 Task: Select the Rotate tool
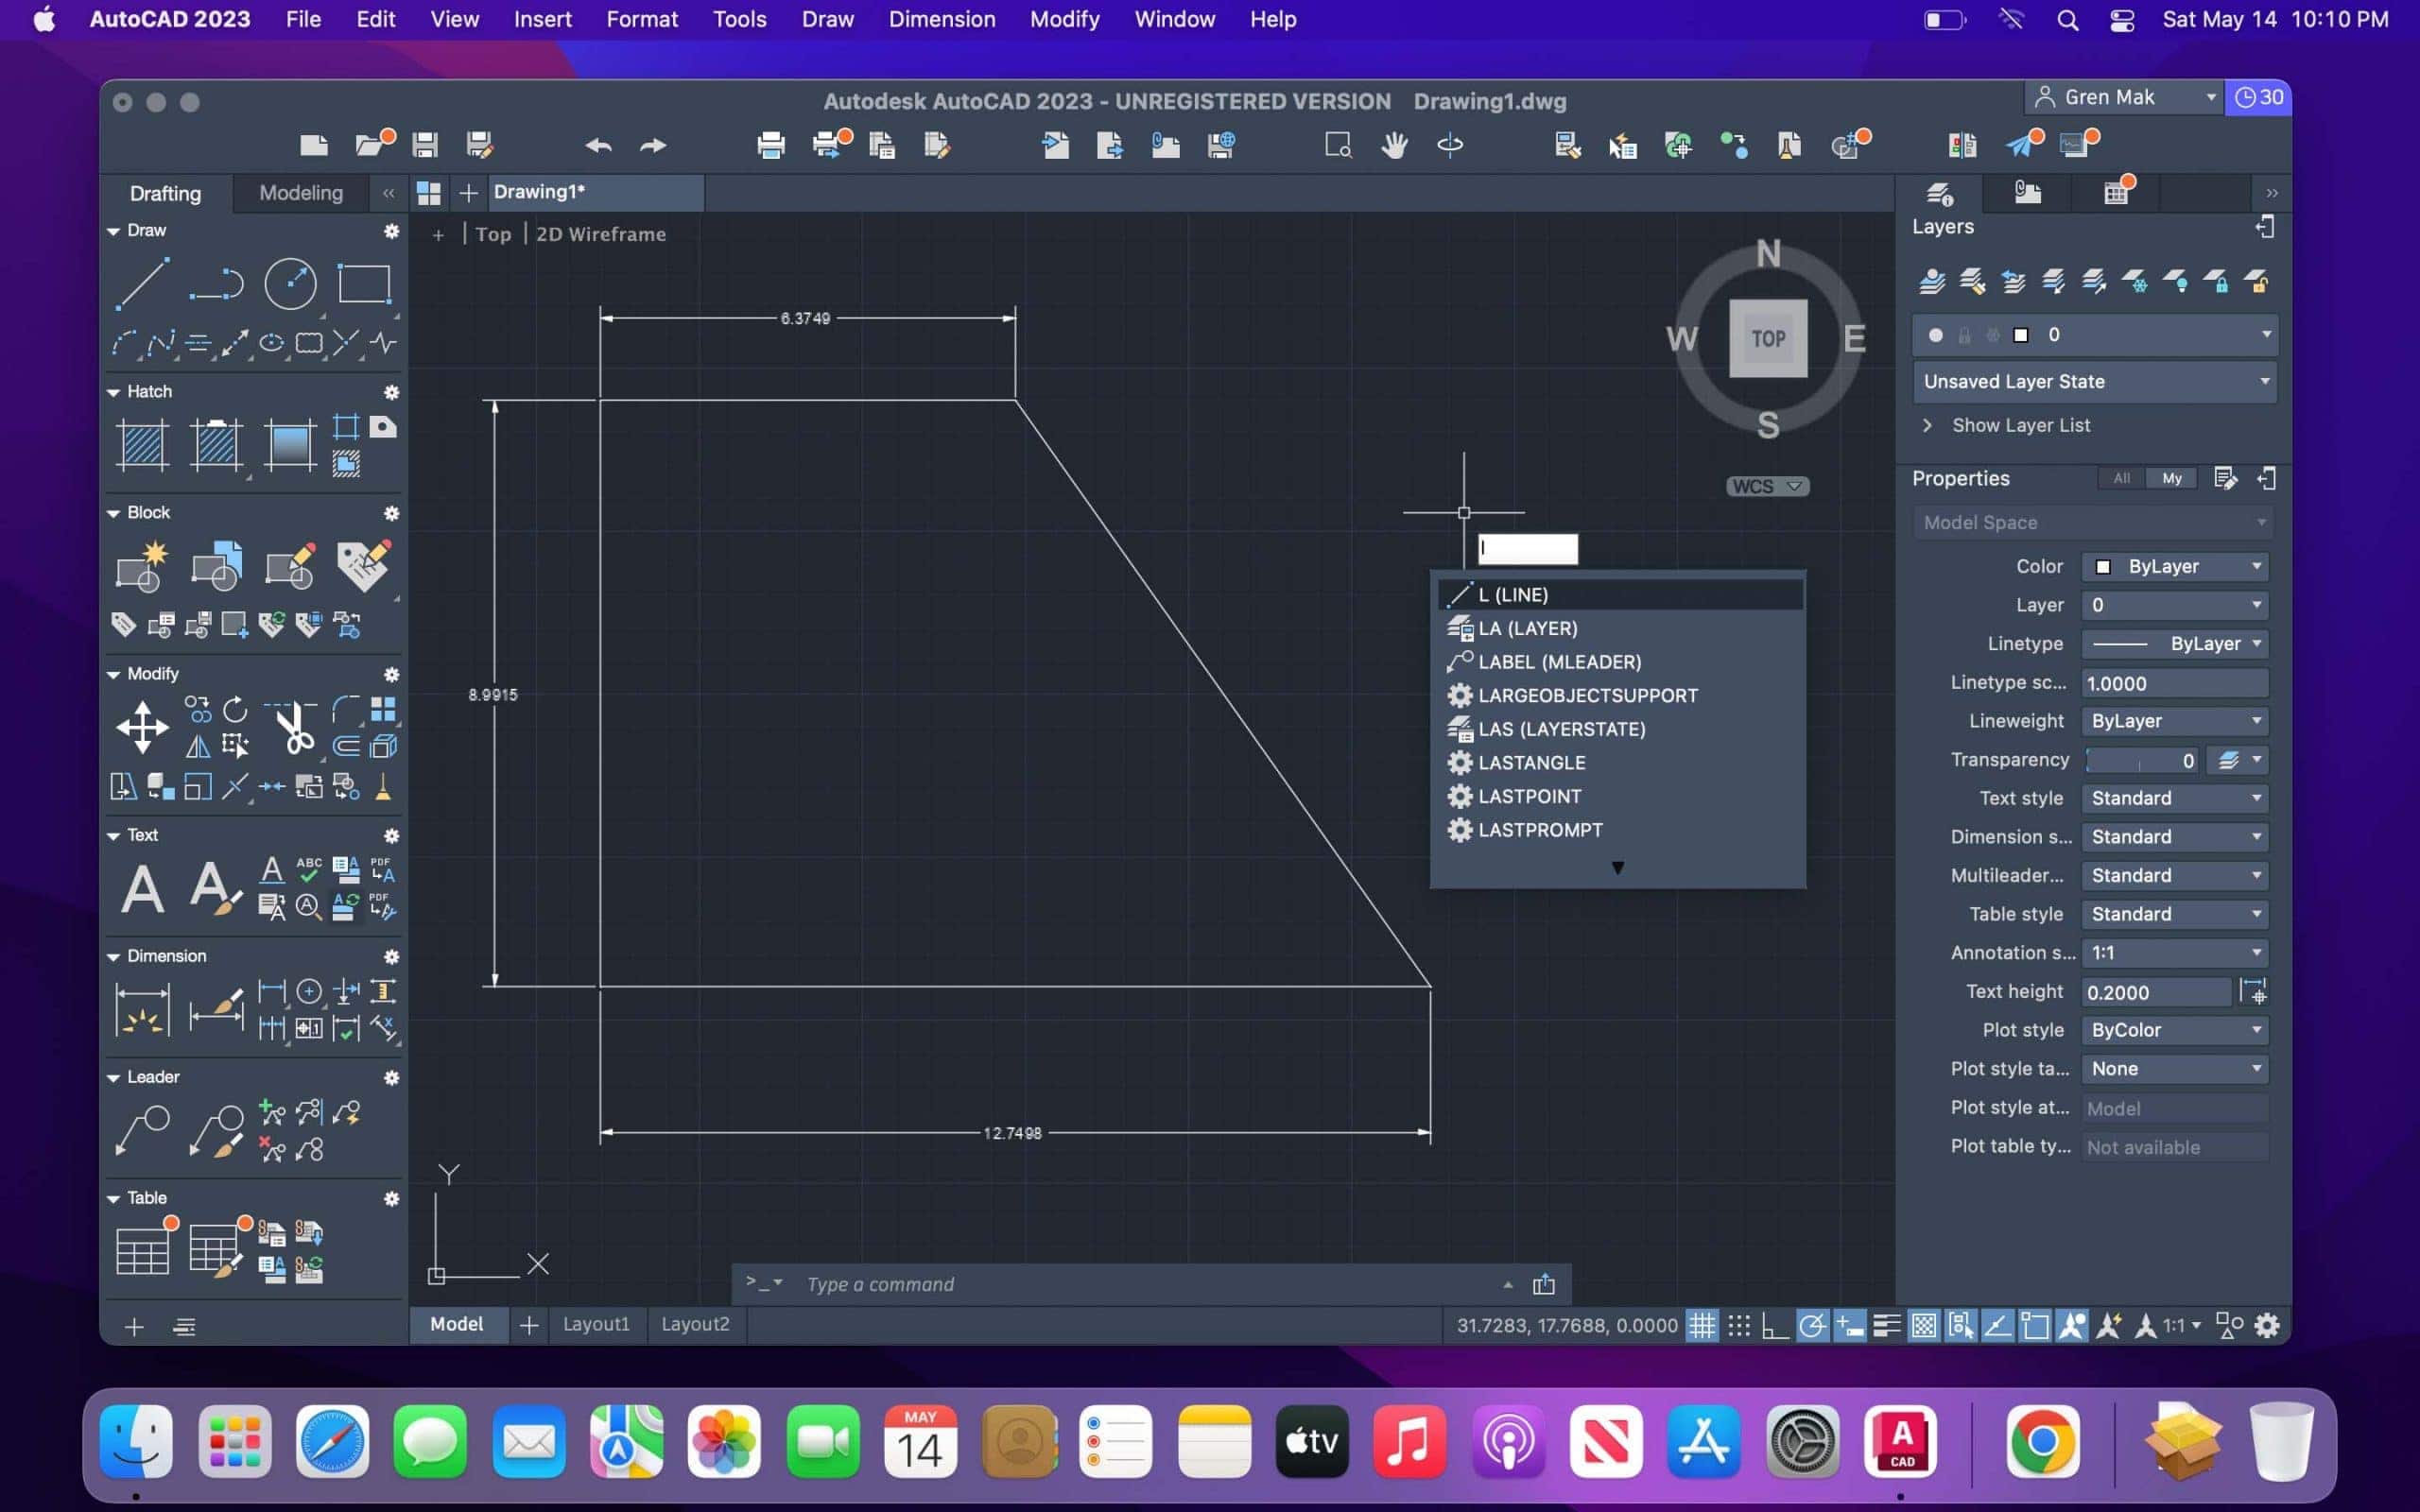(235, 709)
